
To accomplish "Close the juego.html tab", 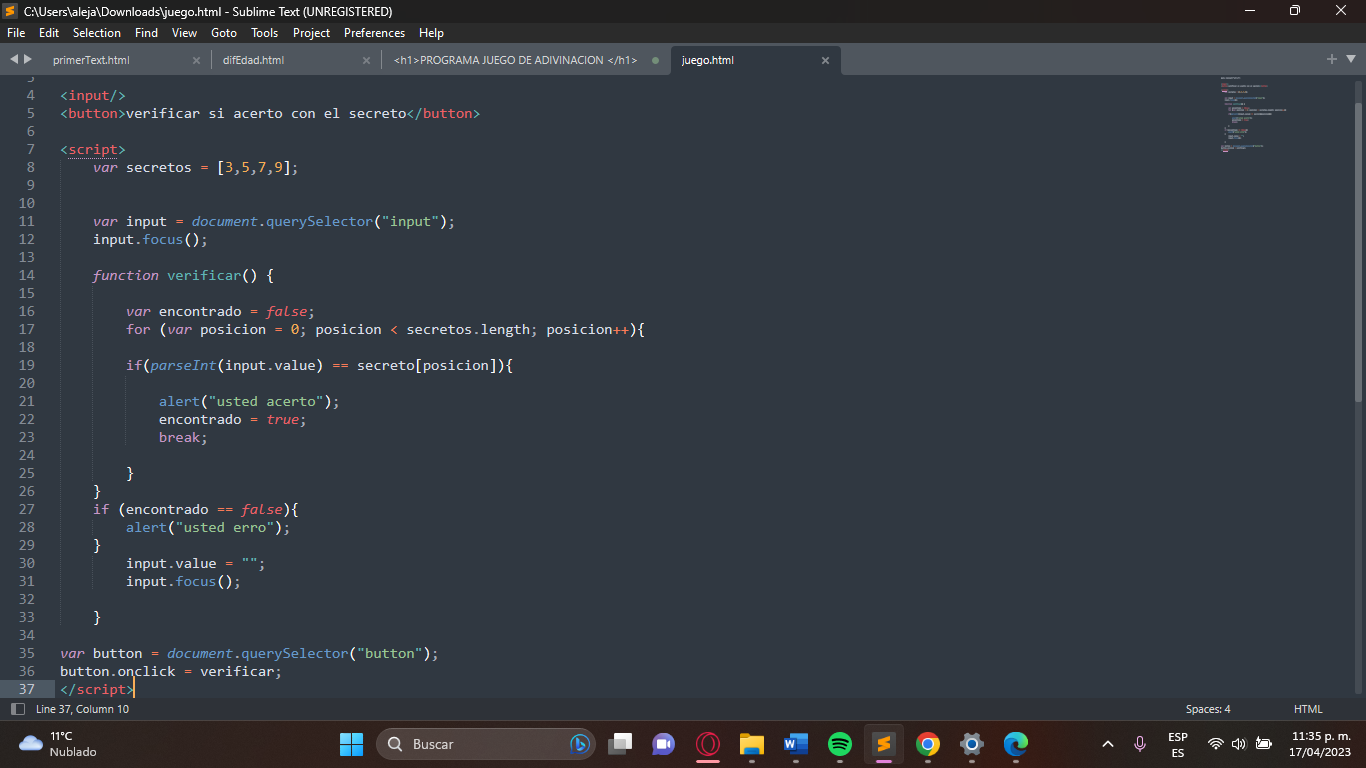I will point(825,60).
